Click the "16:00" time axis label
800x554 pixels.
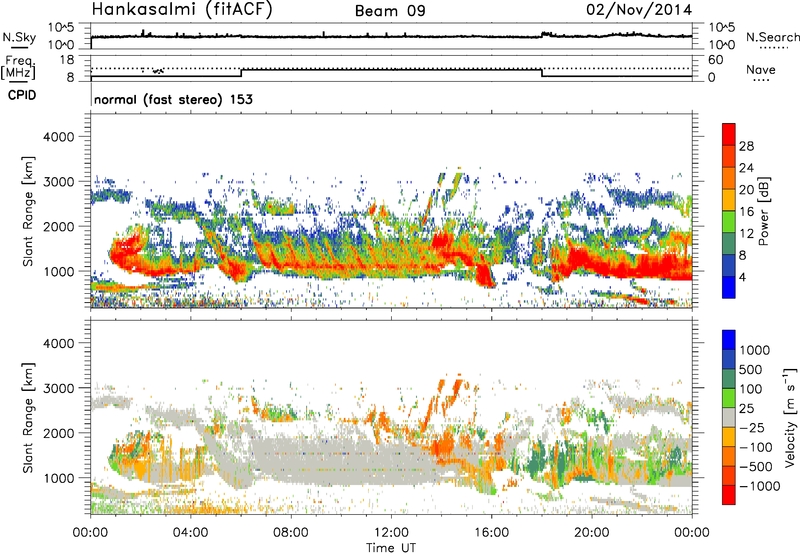click(x=491, y=533)
